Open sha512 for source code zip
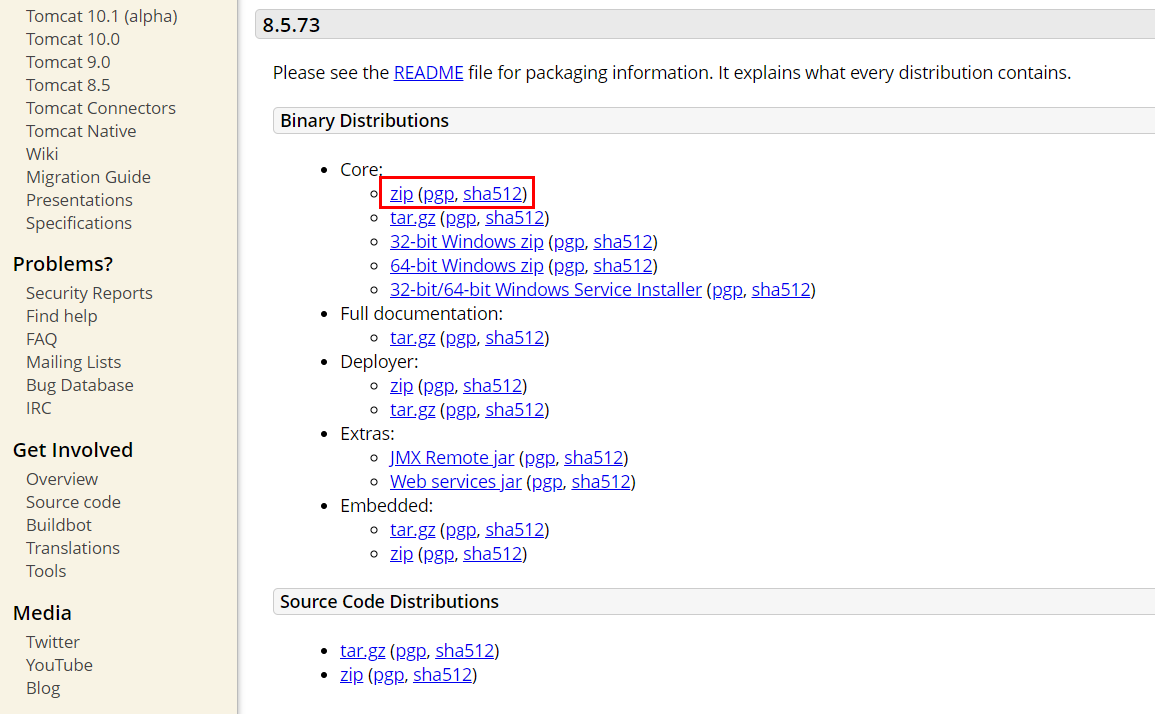 [443, 674]
